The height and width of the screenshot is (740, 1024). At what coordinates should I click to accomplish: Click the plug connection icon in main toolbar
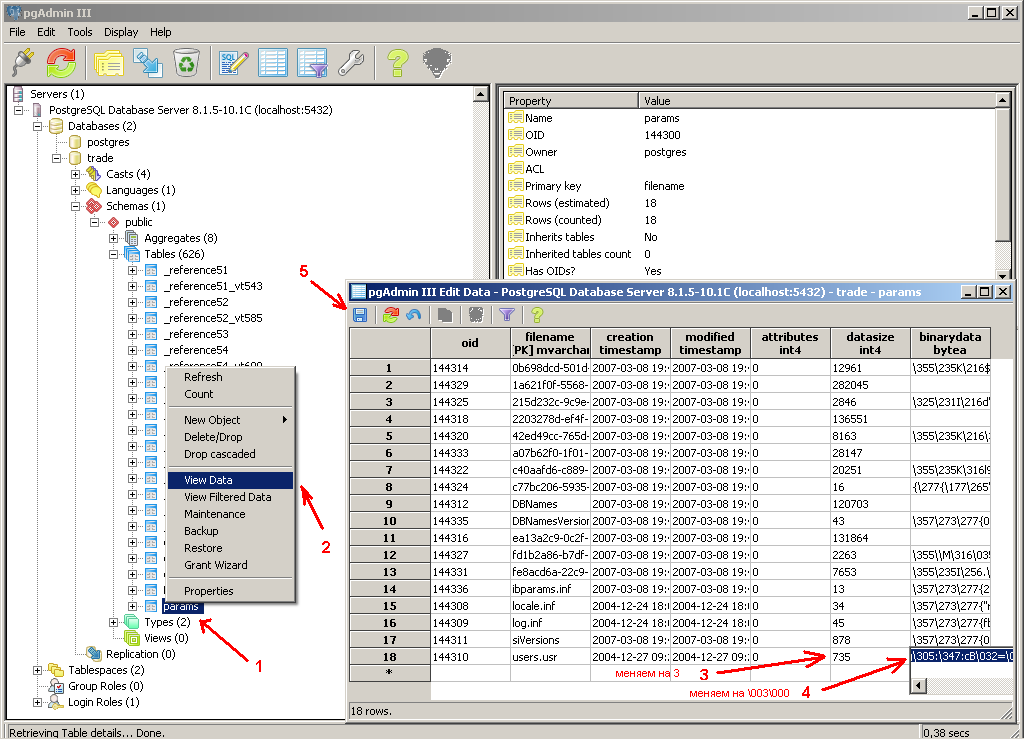(24, 63)
